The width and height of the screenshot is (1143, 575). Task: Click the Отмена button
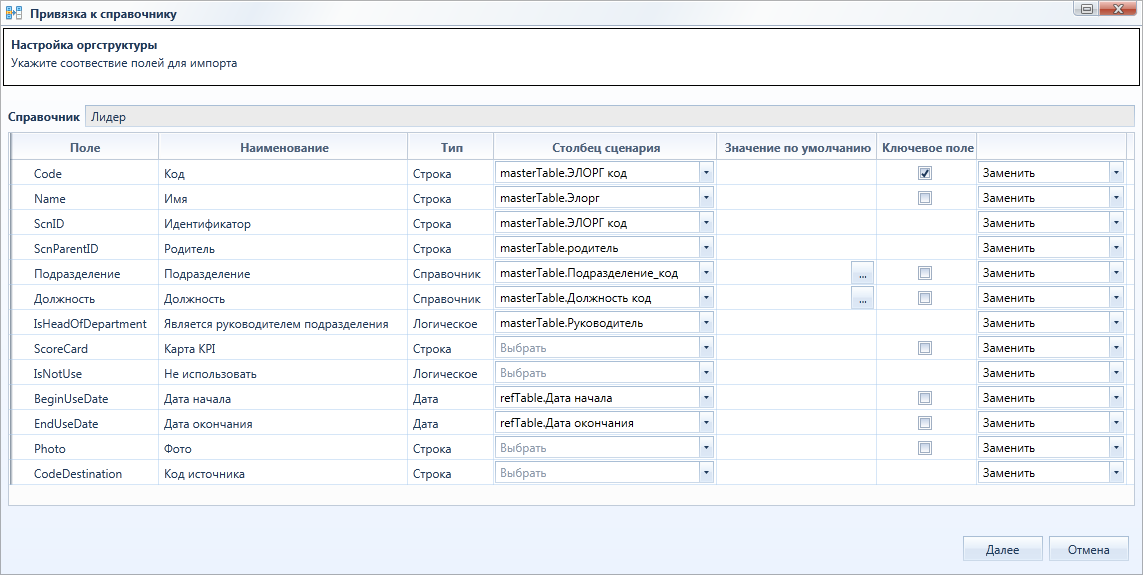pos(1088,549)
